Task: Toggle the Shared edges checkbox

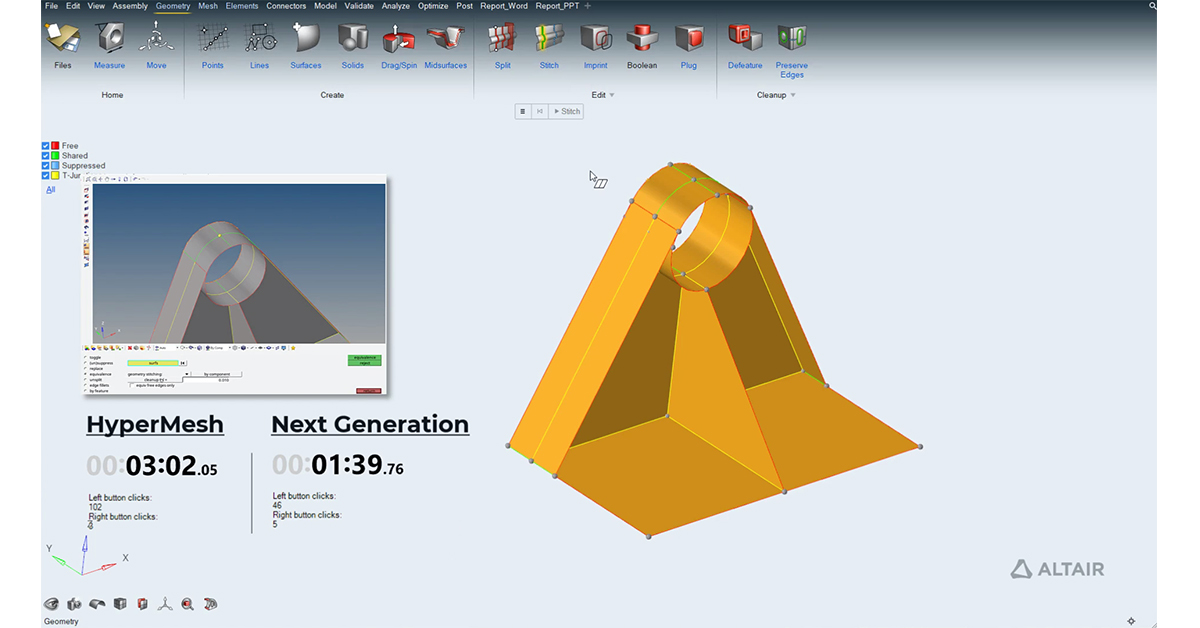Action: [x=45, y=156]
